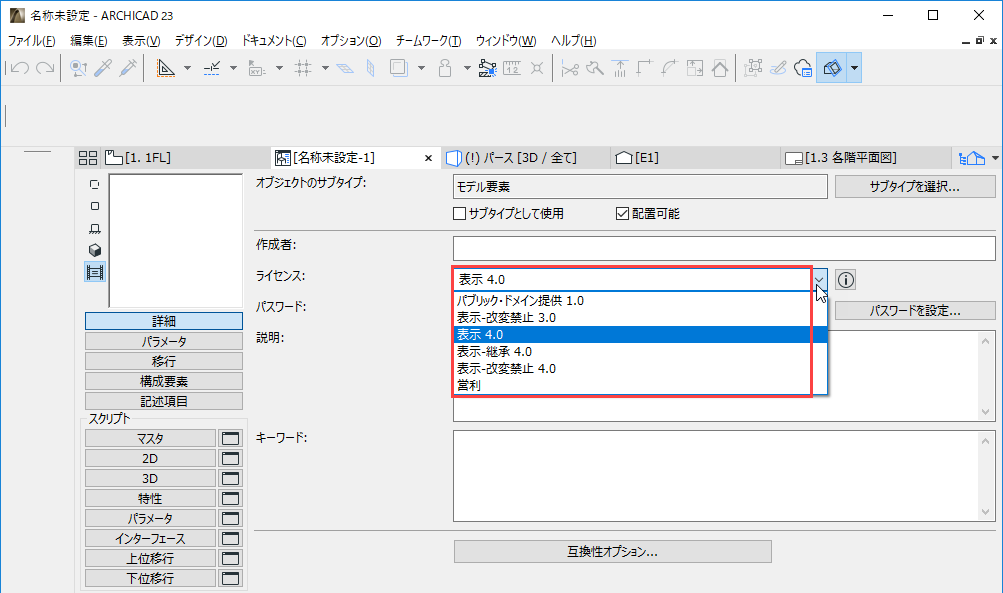Image resolution: width=1003 pixels, height=593 pixels.
Task: Click the Undo arrow icon
Action: (x=18, y=68)
